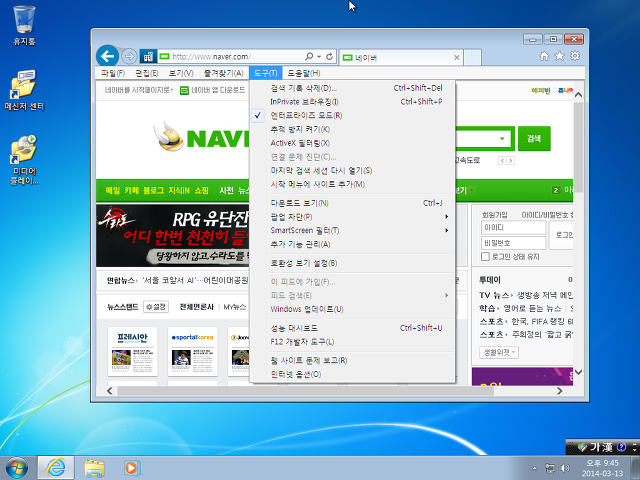Select Windows 업데이트(U) menu item
The height and width of the screenshot is (480, 640).
click(352, 309)
